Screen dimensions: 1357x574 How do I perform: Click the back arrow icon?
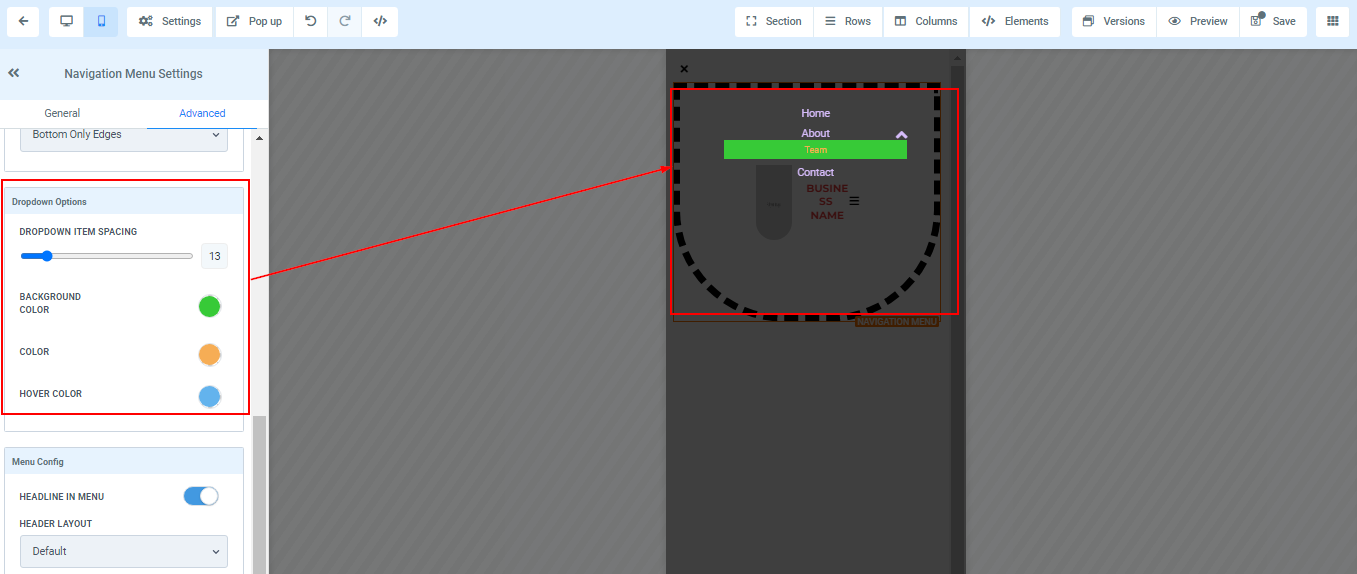[23, 21]
